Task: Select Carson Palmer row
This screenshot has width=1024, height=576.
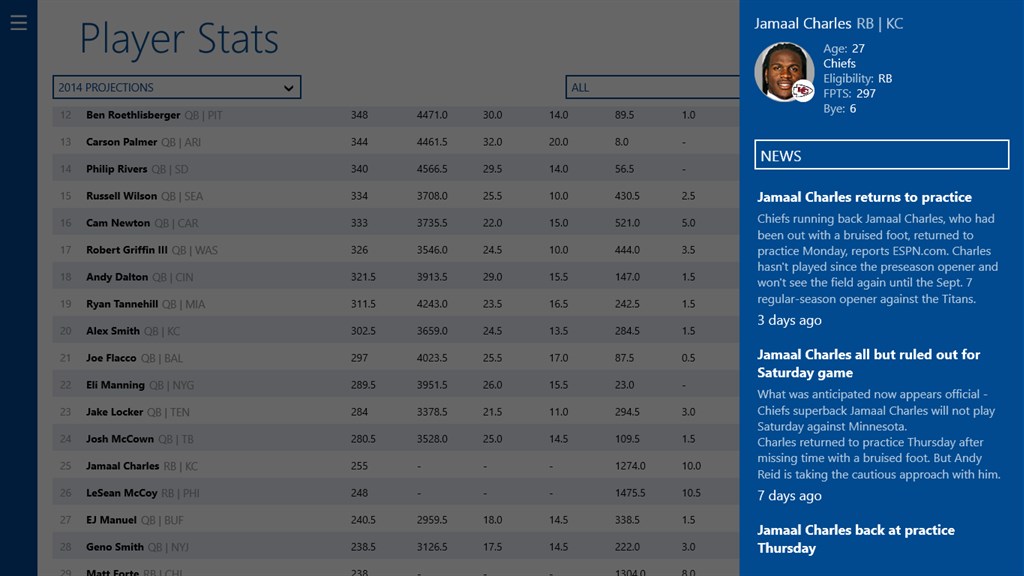Action: point(396,142)
